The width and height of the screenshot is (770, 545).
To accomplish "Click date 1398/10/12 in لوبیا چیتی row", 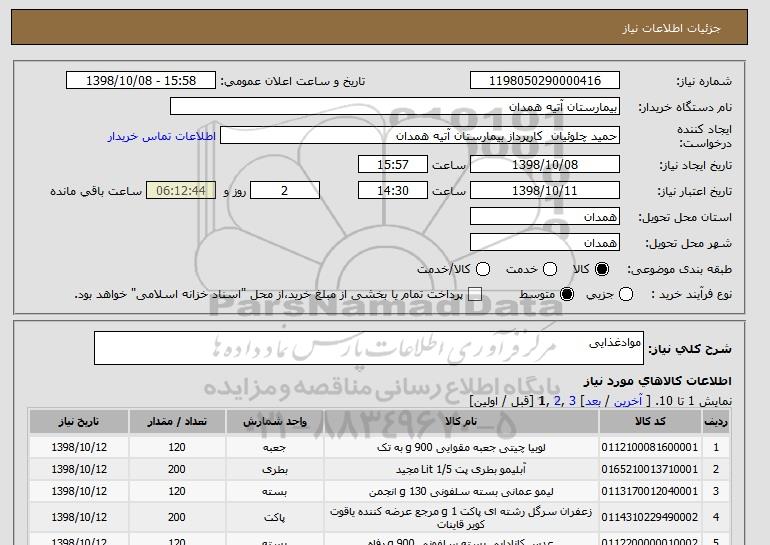I will 79,447.
